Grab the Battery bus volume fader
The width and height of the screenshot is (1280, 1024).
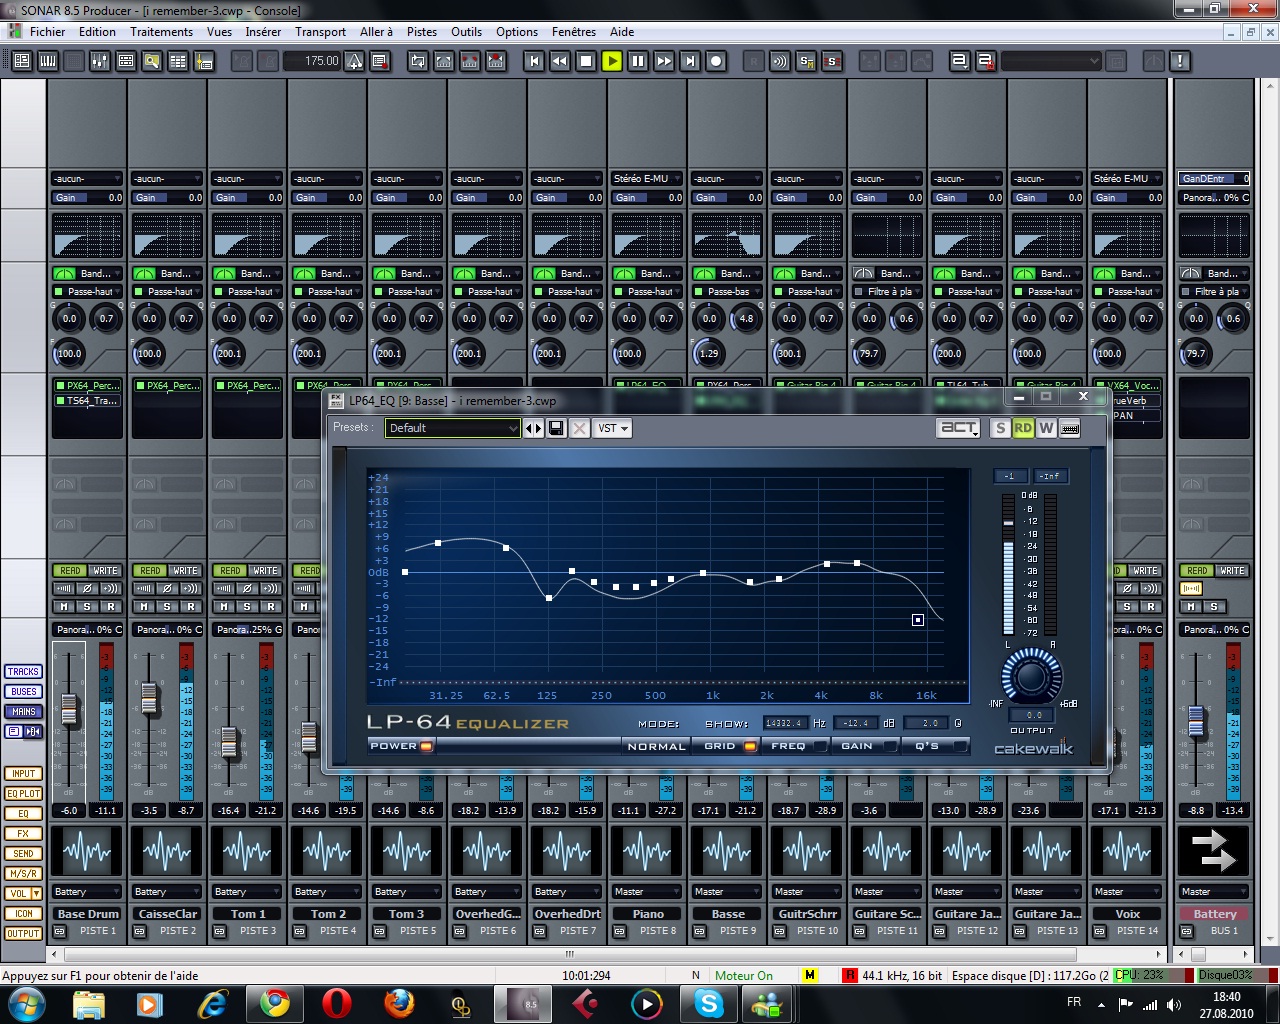tap(1194, 722)
